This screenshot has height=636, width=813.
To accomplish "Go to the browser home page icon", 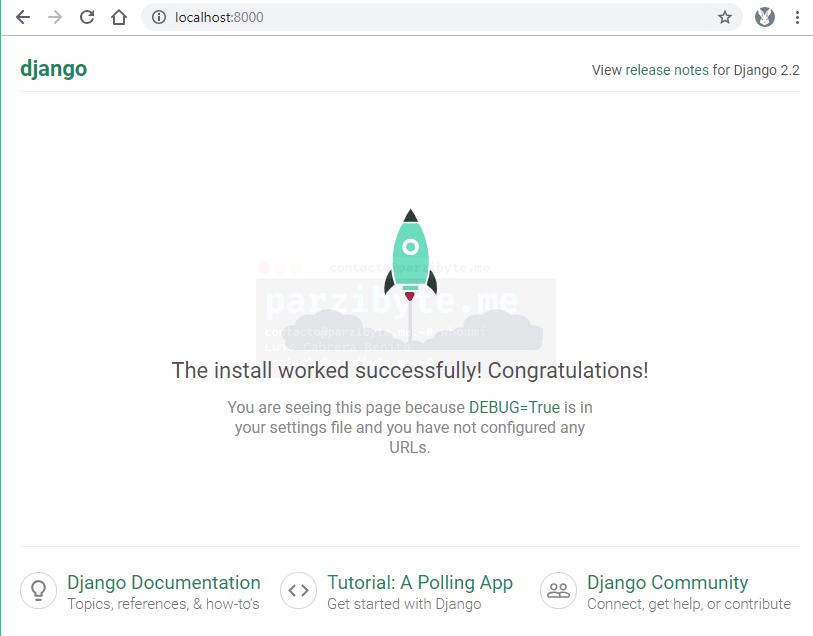I will 119,17.
